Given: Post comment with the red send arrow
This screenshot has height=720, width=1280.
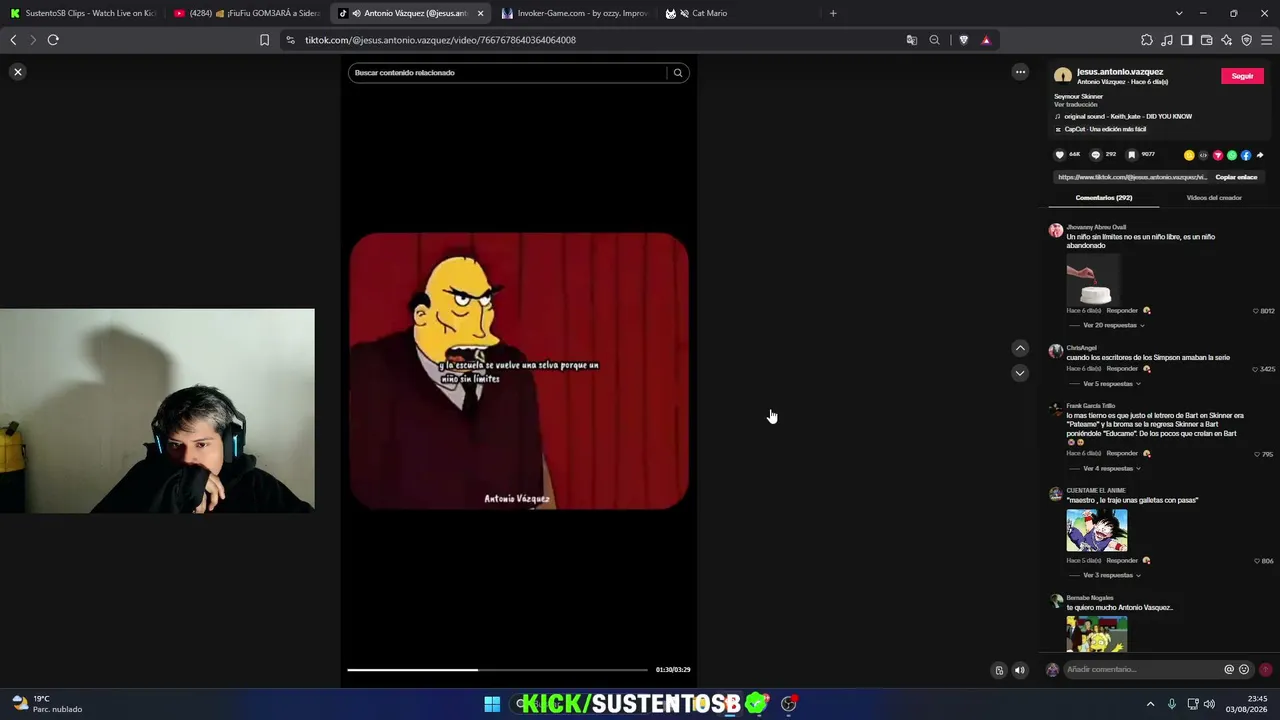Looking at the screenshot, I should [1265, 670].
